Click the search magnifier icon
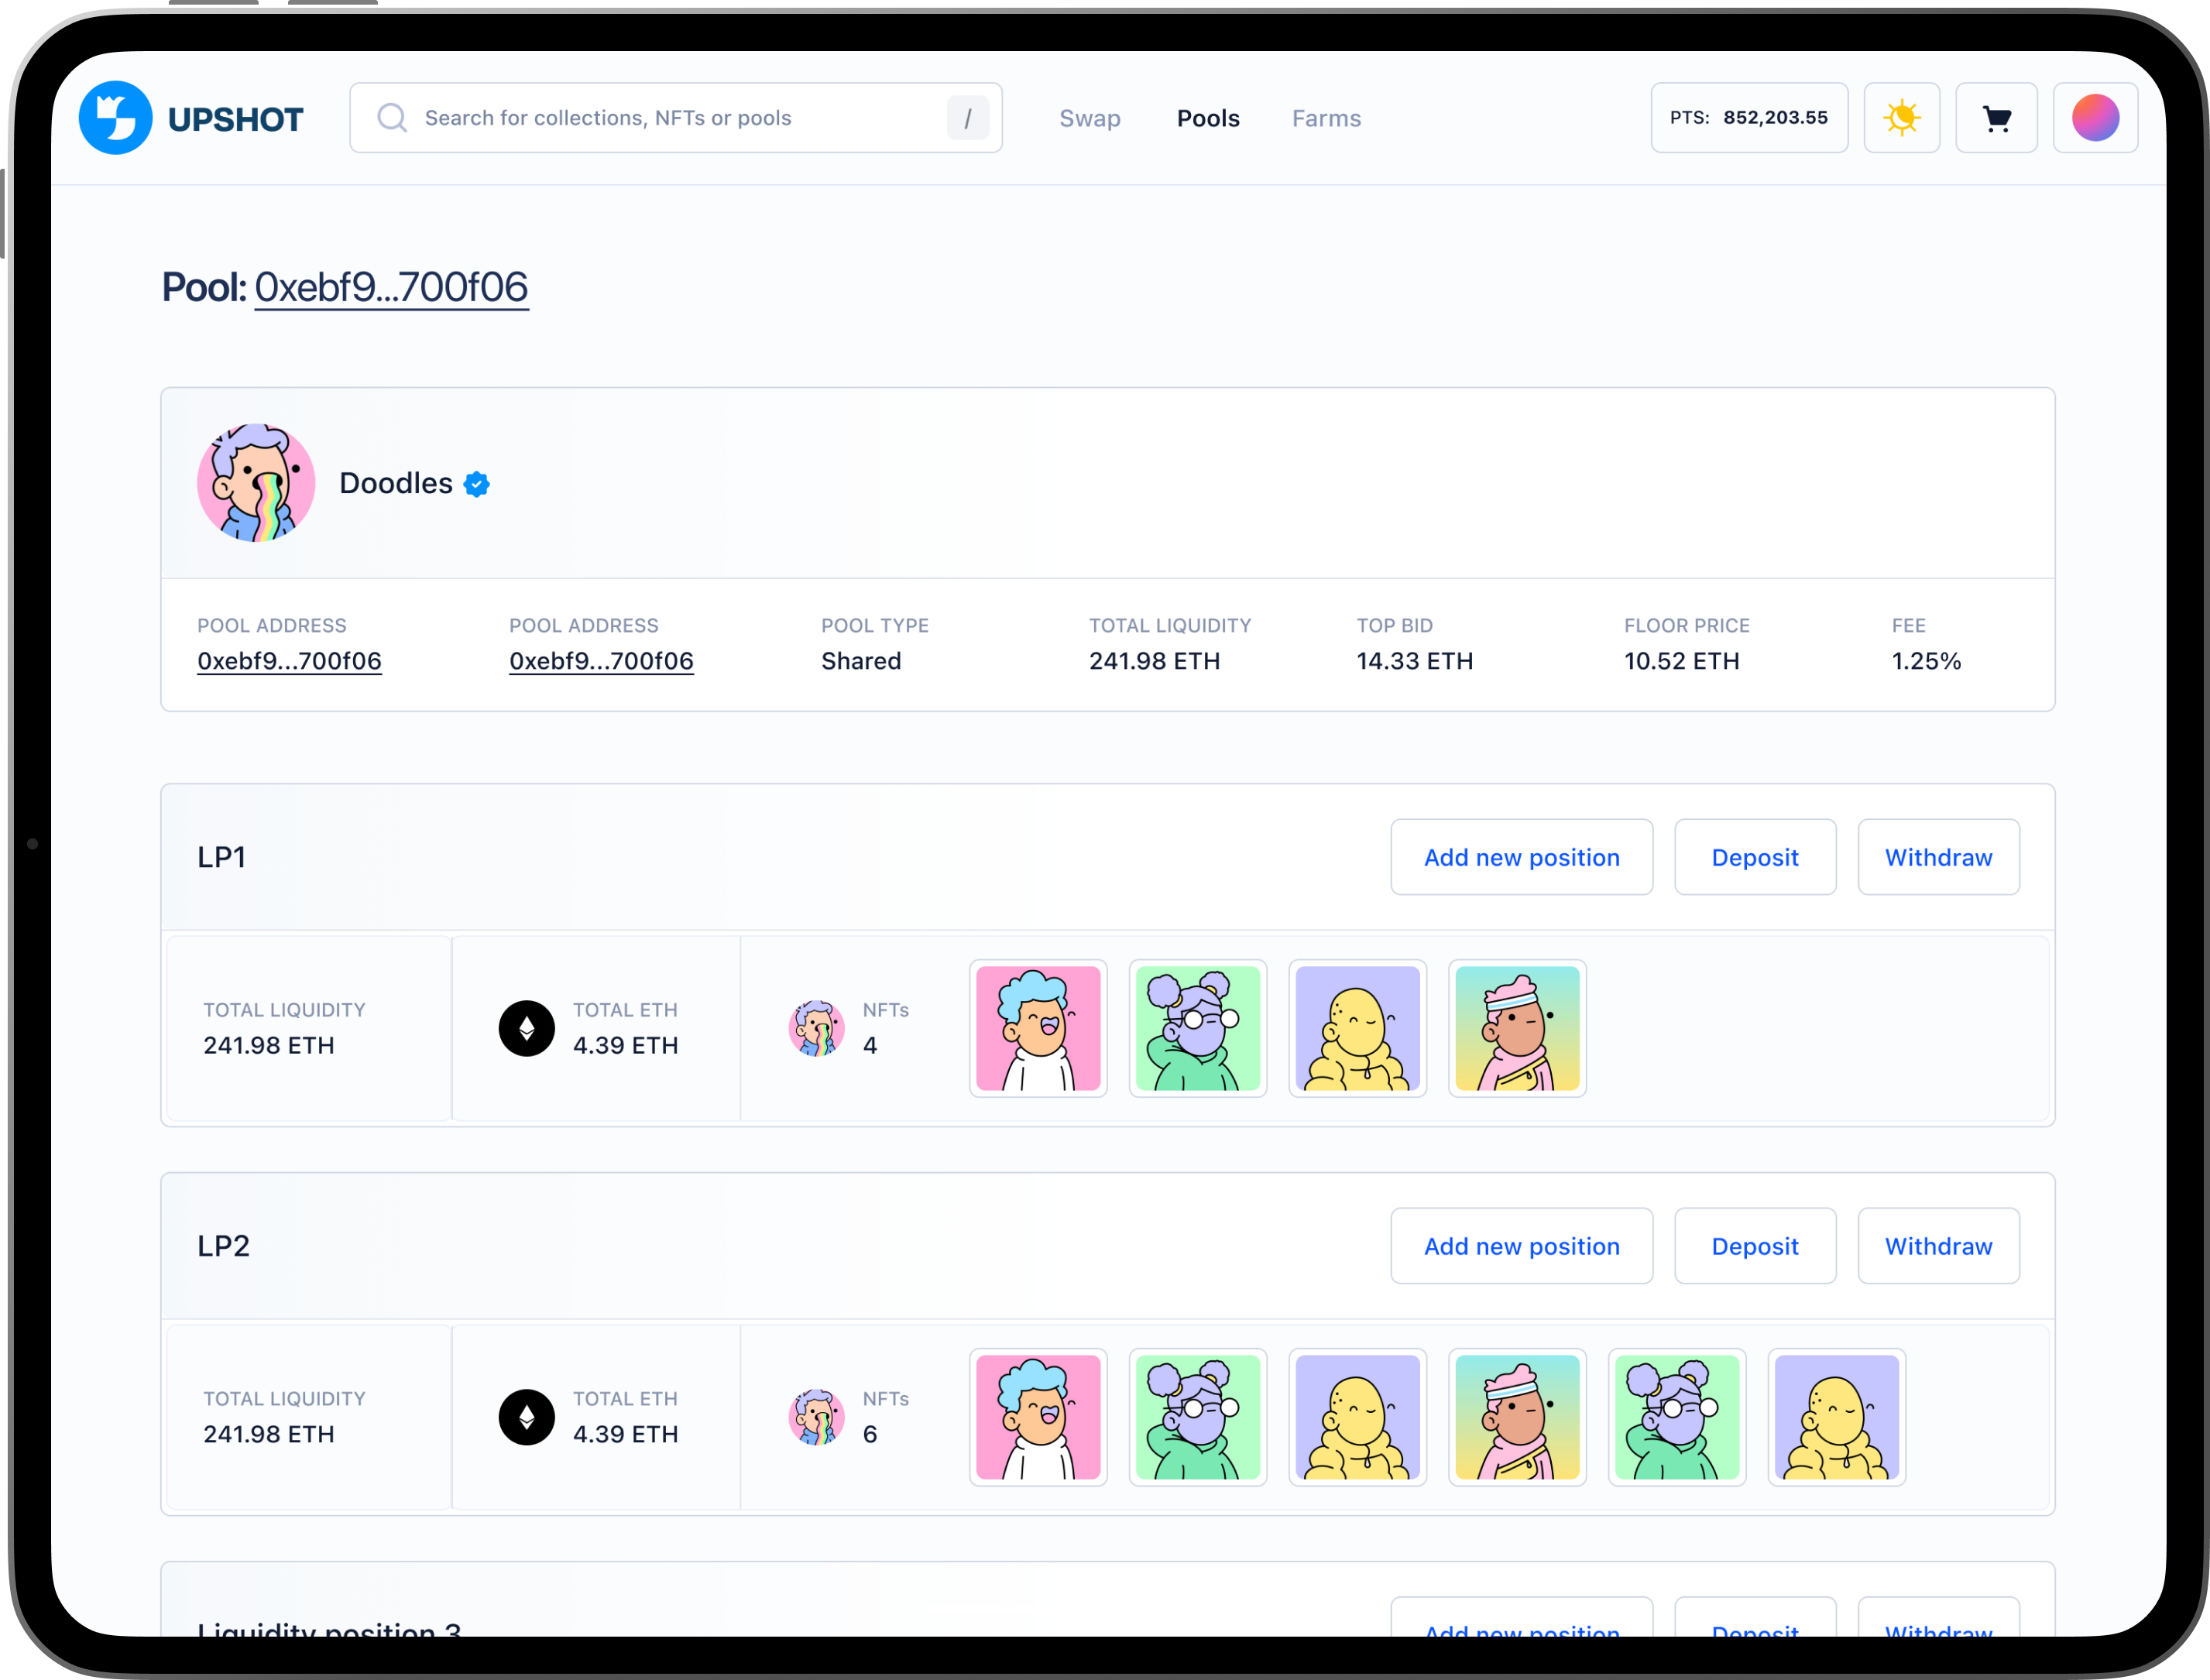 tap(392, 118)
